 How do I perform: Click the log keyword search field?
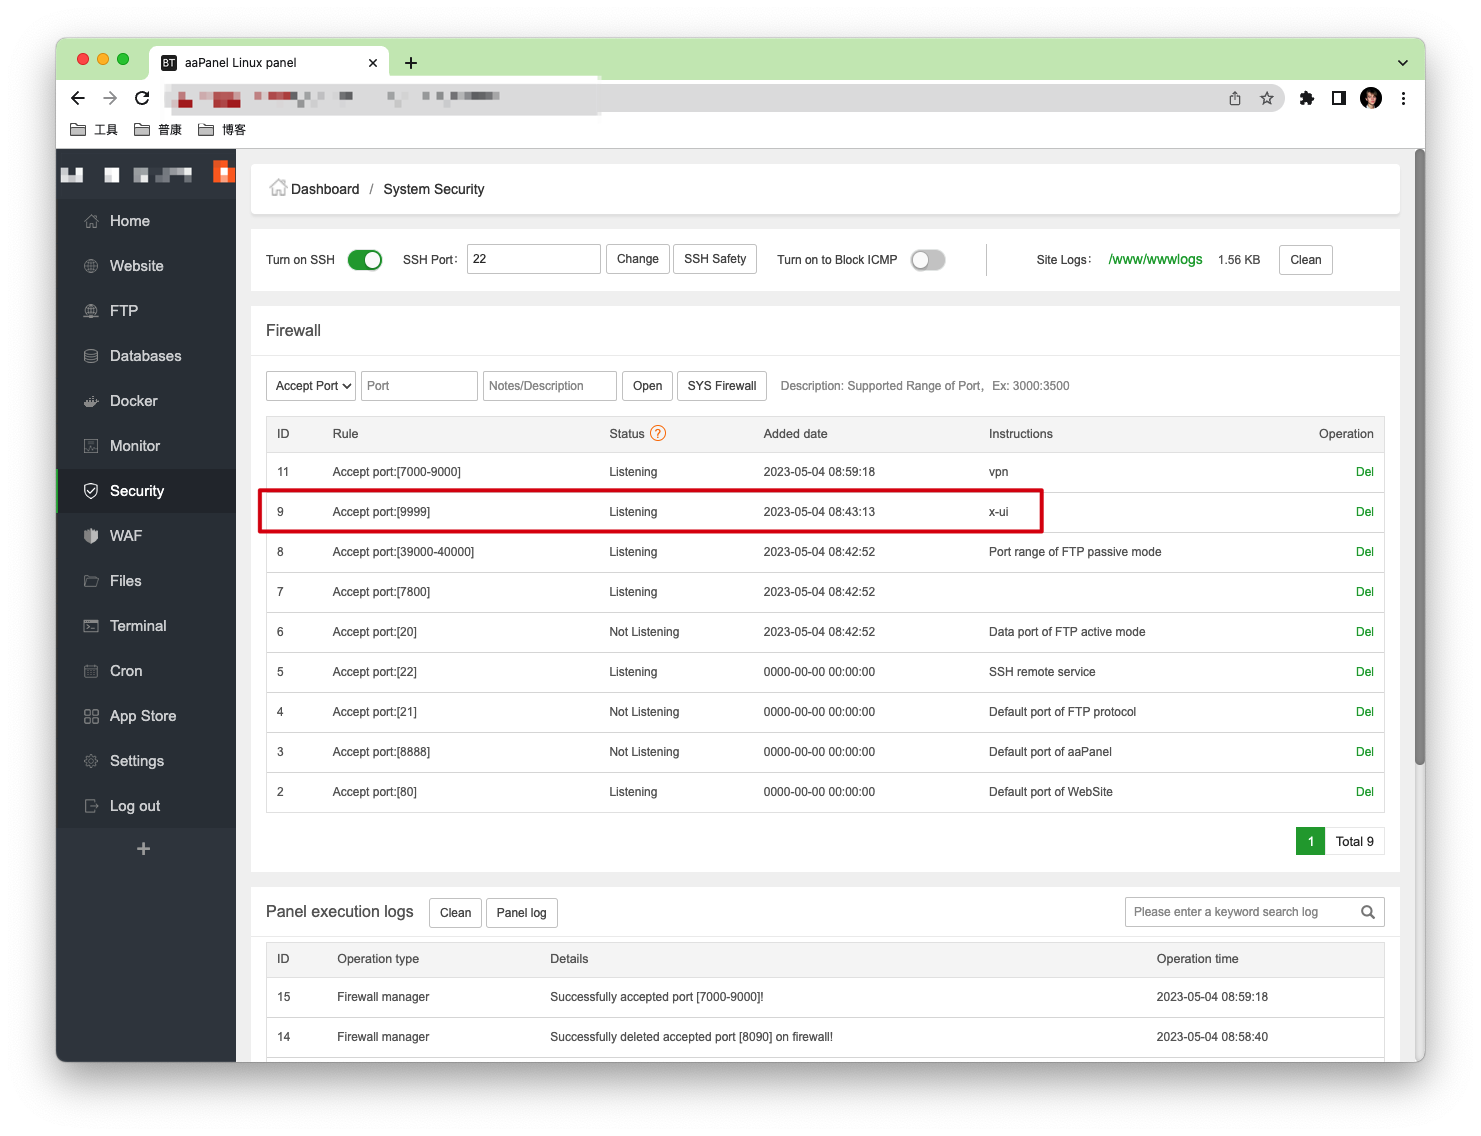click(1240, 912)
